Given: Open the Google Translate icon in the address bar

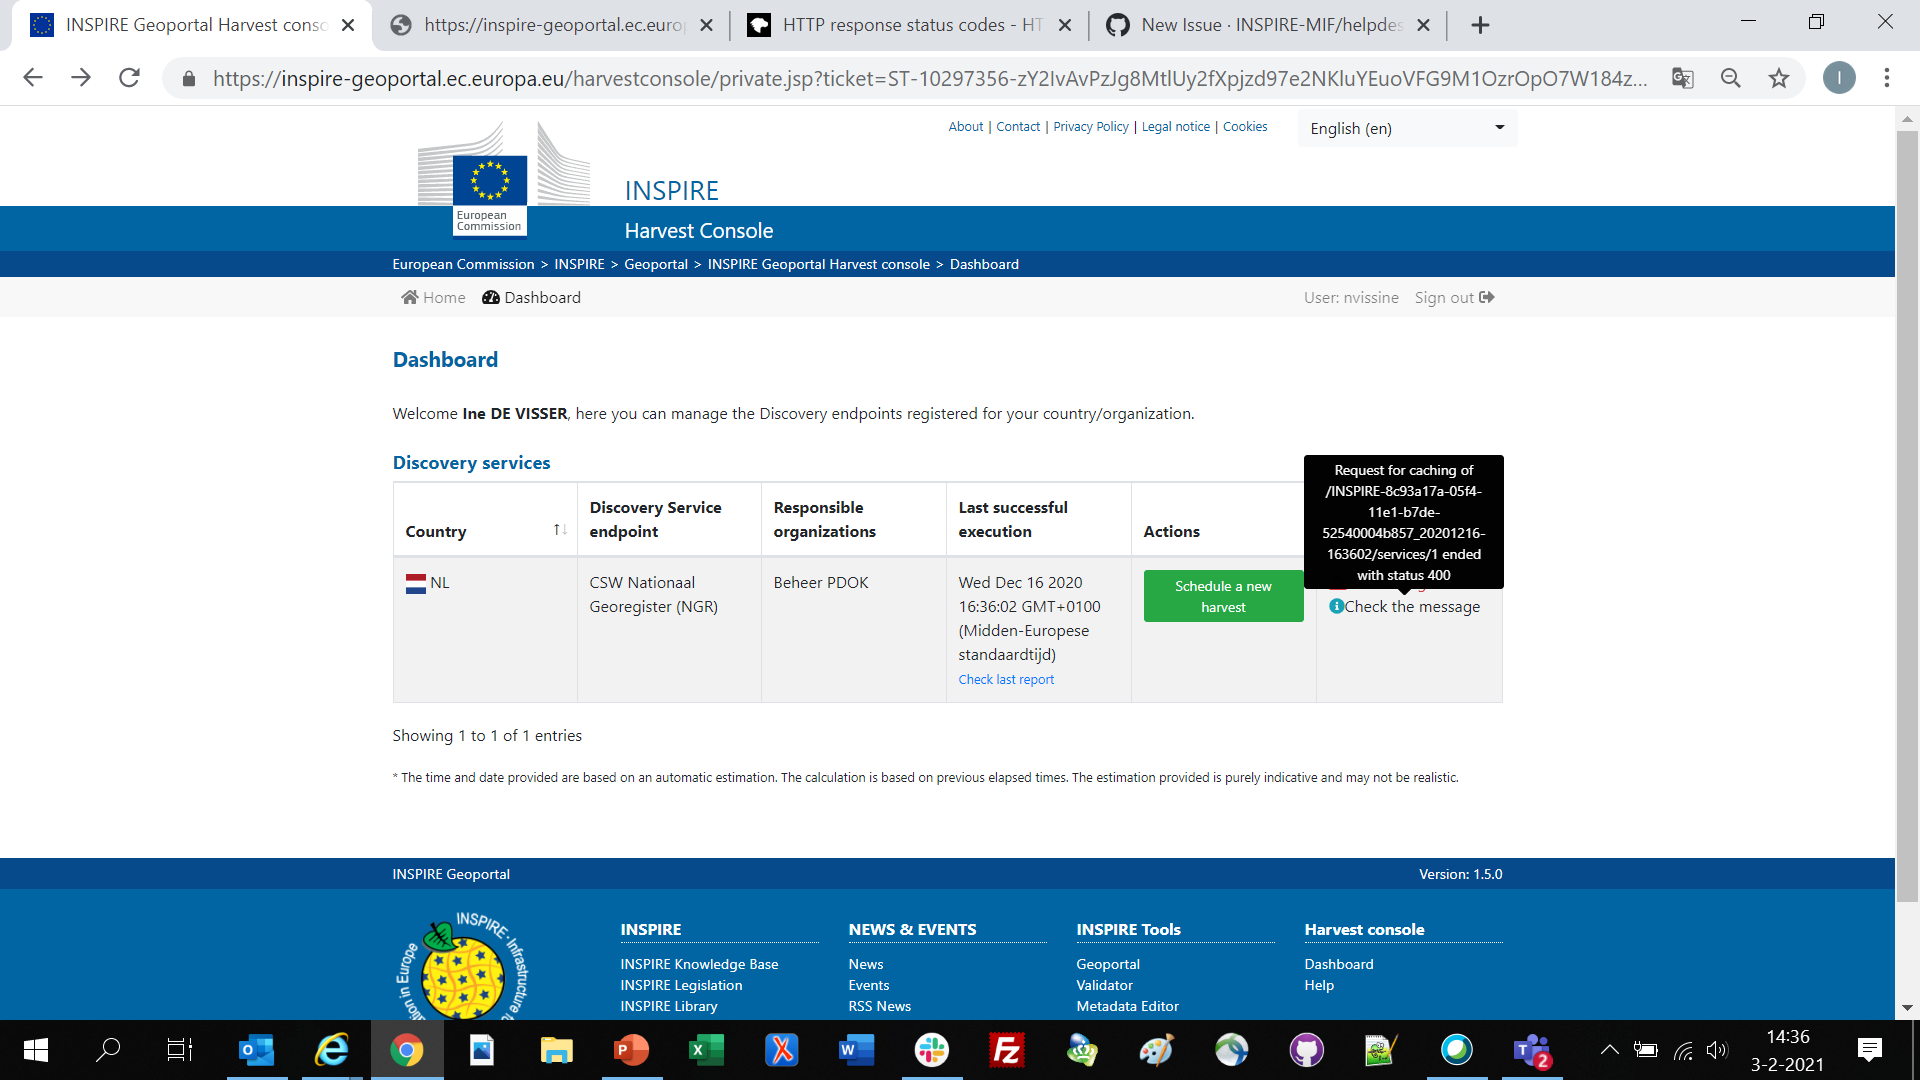Looking at the screenshot, I should click(x=1683, y=78).
